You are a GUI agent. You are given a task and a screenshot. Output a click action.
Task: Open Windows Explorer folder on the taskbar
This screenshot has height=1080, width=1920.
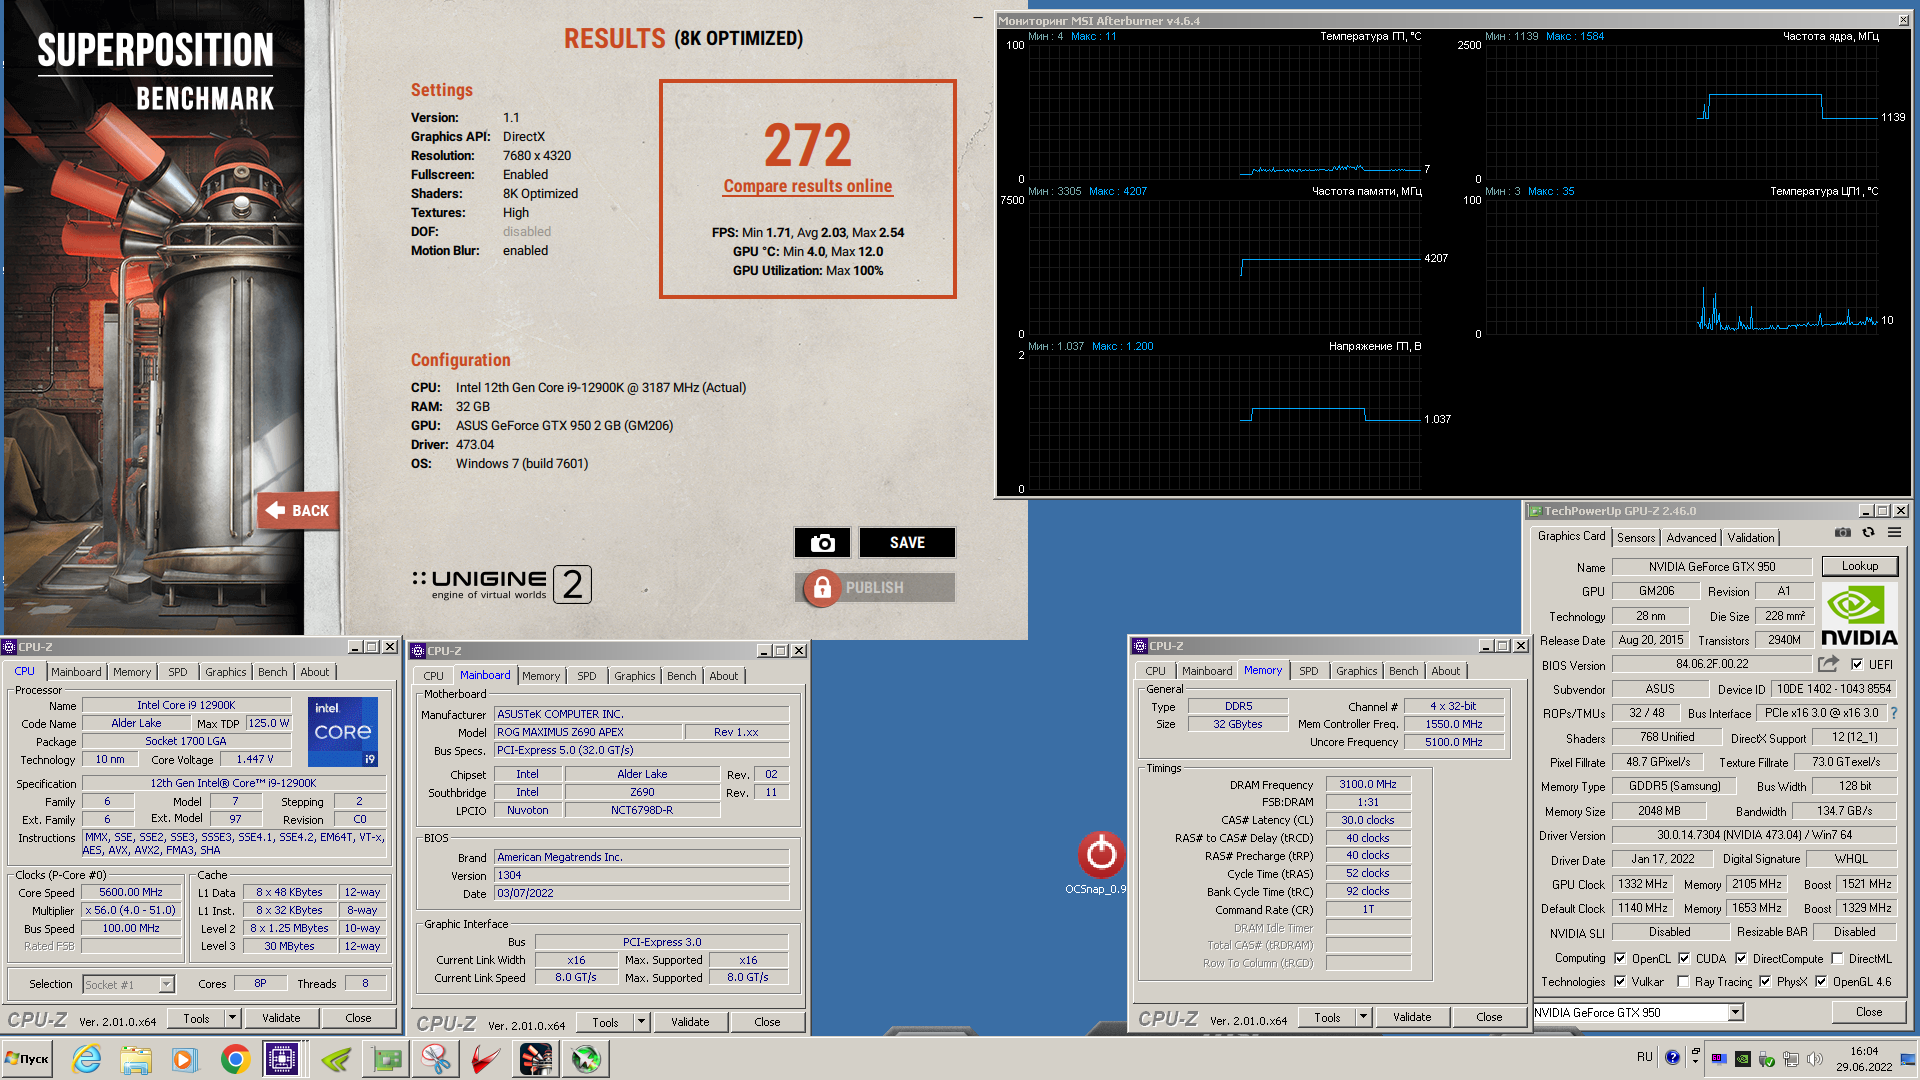(136, 1059)
